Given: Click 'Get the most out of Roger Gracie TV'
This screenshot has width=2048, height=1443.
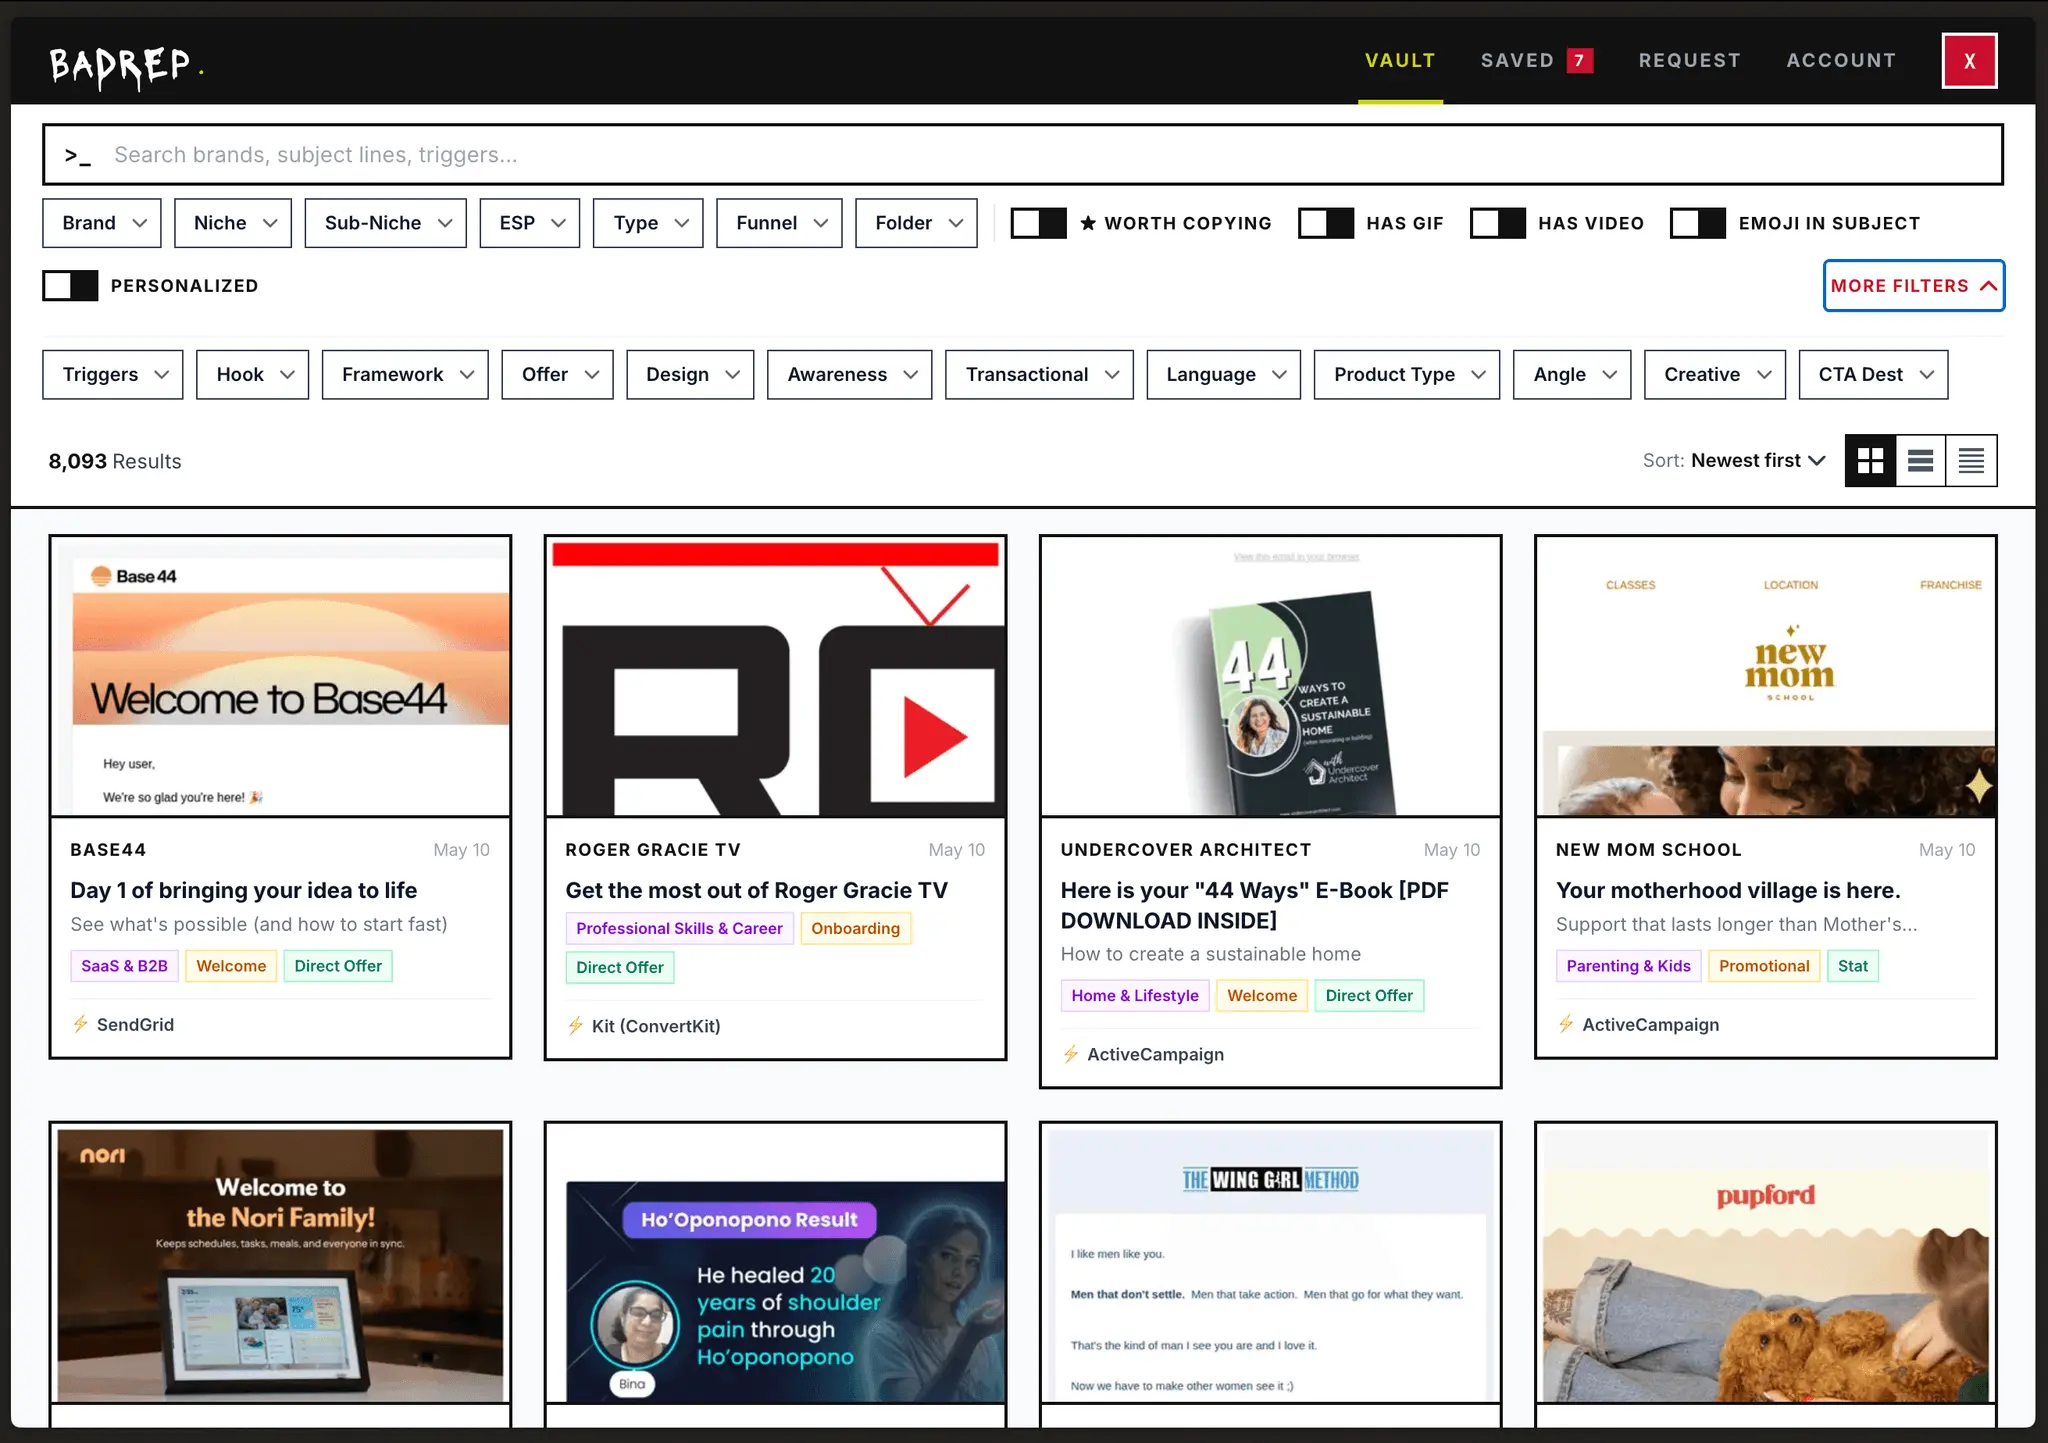Looking at the screenshot, I should point(756,890).
